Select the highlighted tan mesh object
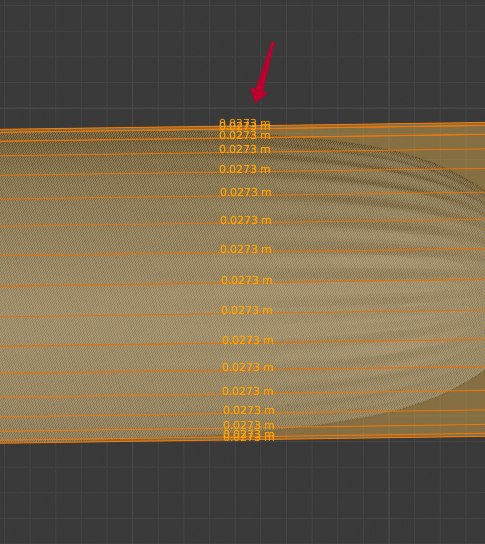 [x=242, y=283]
